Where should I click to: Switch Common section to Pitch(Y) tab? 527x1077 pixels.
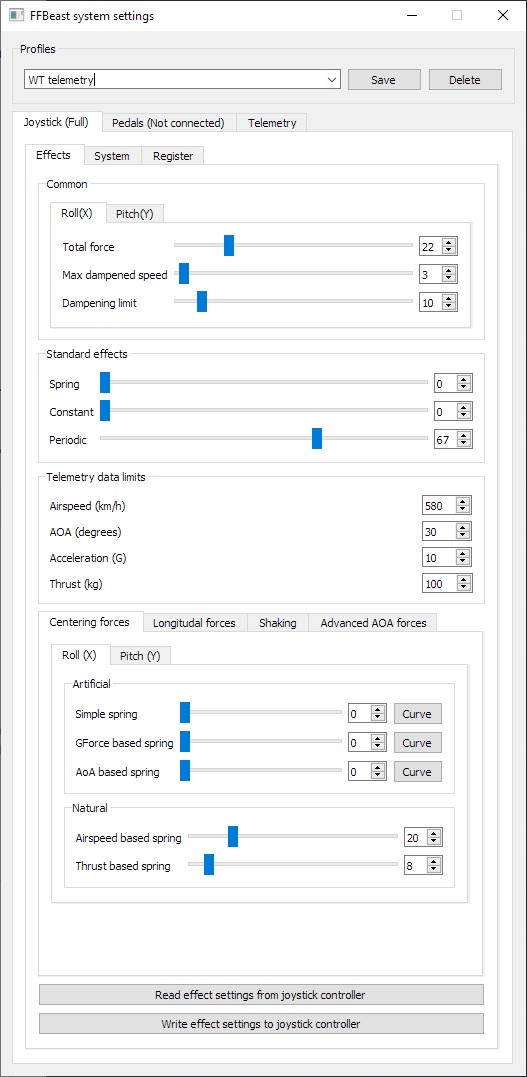pos(135,214)
